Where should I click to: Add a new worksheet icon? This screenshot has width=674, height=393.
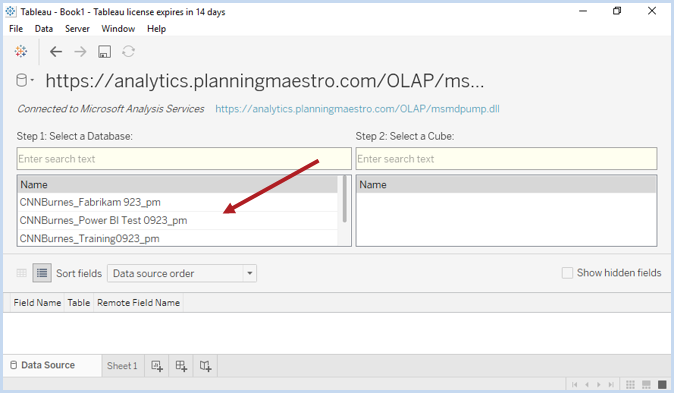(x=157, y=366)
